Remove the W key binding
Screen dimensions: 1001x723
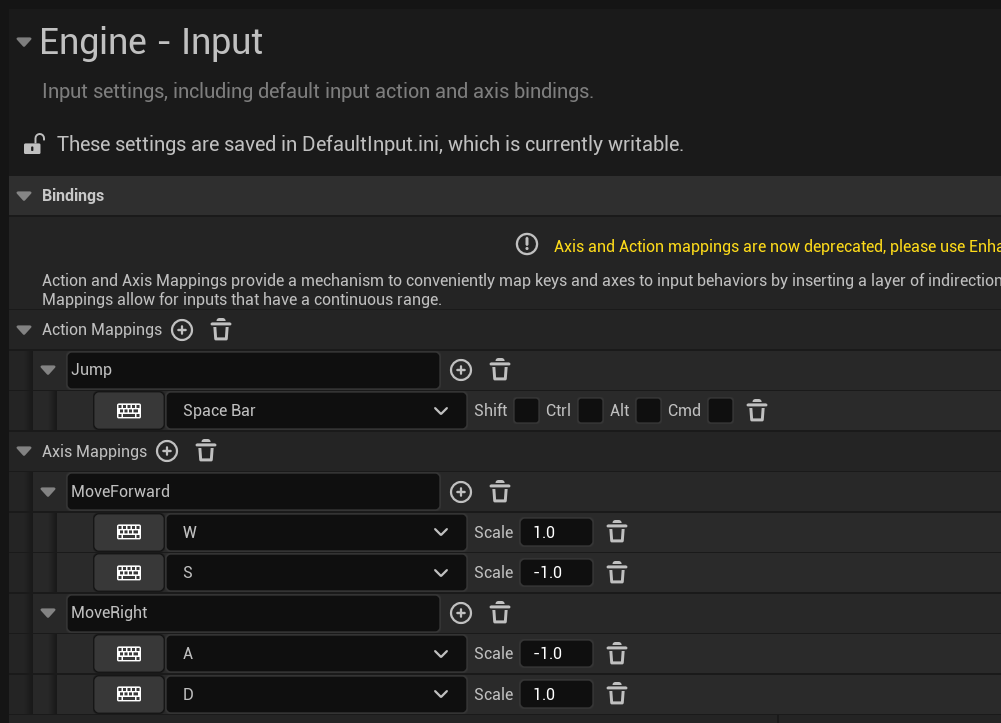tap(617, 532)
